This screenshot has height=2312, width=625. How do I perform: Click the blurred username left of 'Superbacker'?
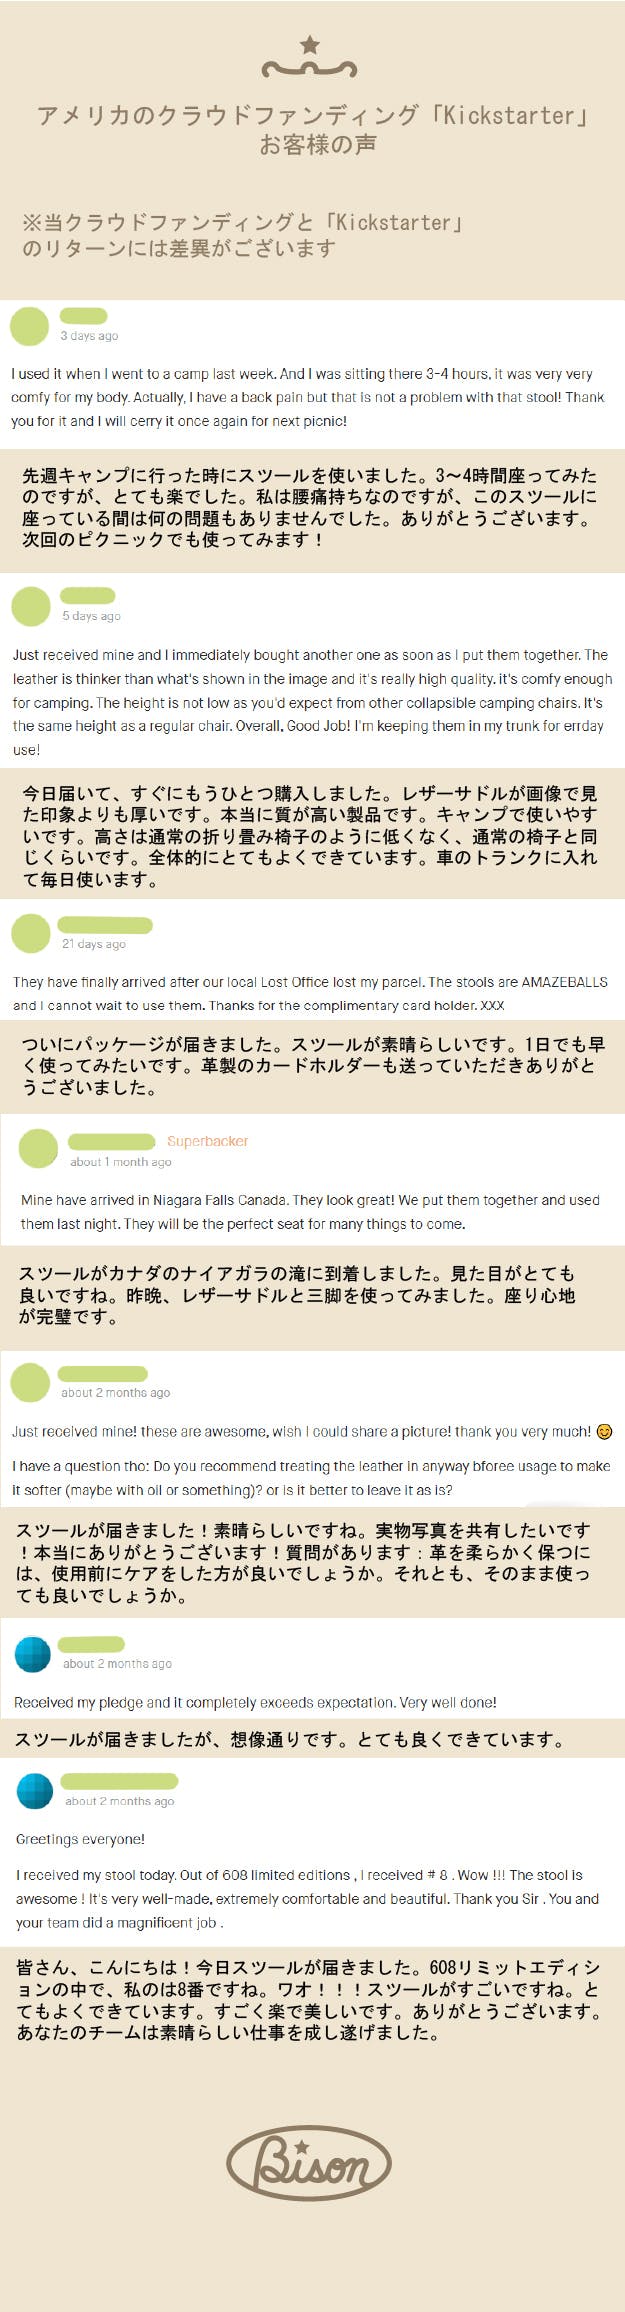click(x=111, y=1141)
